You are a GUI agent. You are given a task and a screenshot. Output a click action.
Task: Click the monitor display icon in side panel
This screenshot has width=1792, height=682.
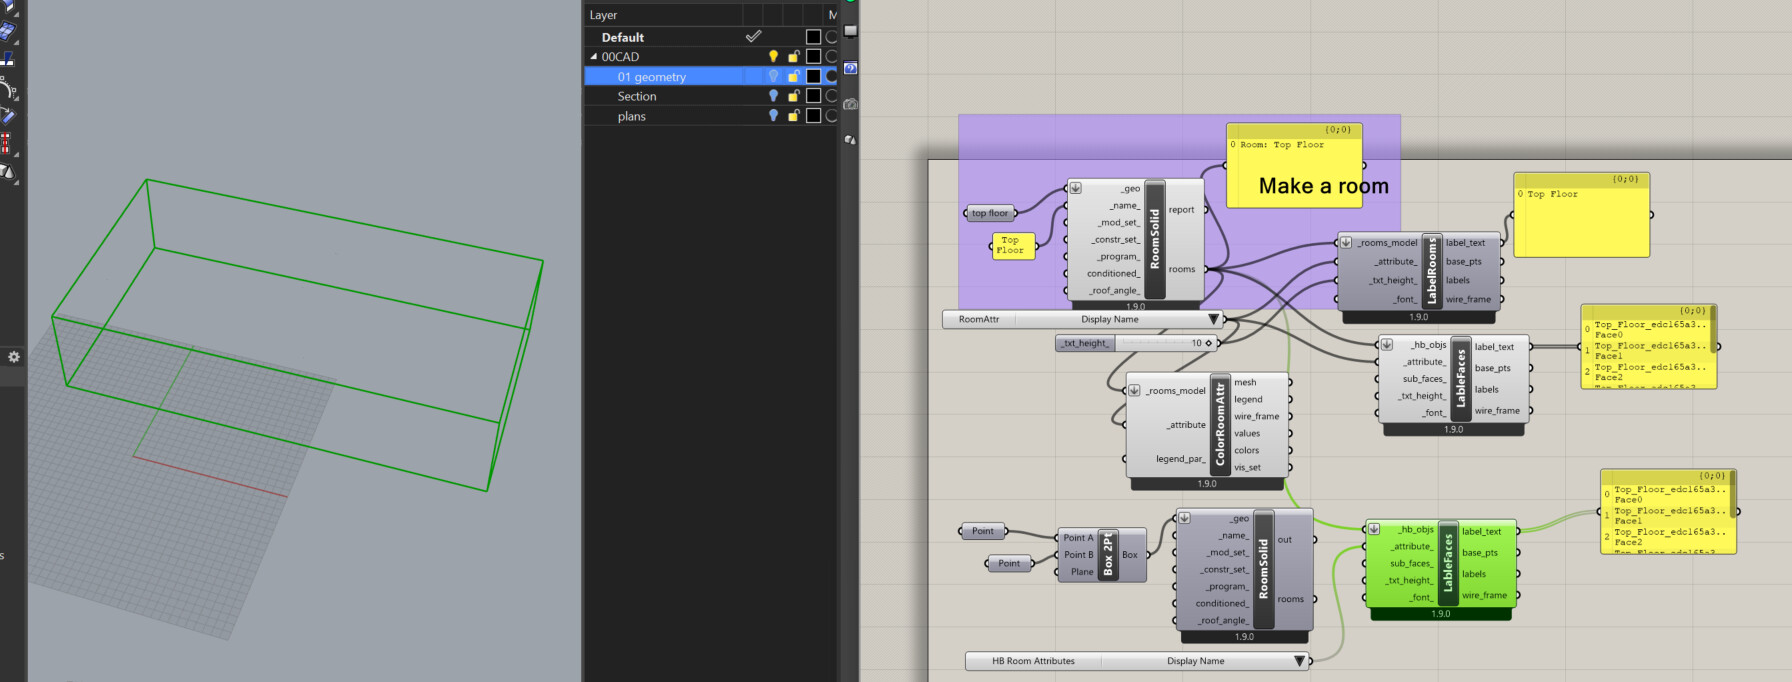tap(850, 31)
